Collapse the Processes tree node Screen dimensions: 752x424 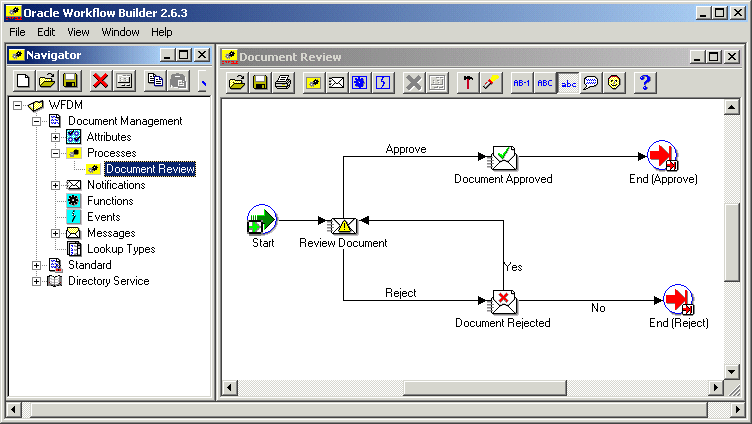(56, 153)
